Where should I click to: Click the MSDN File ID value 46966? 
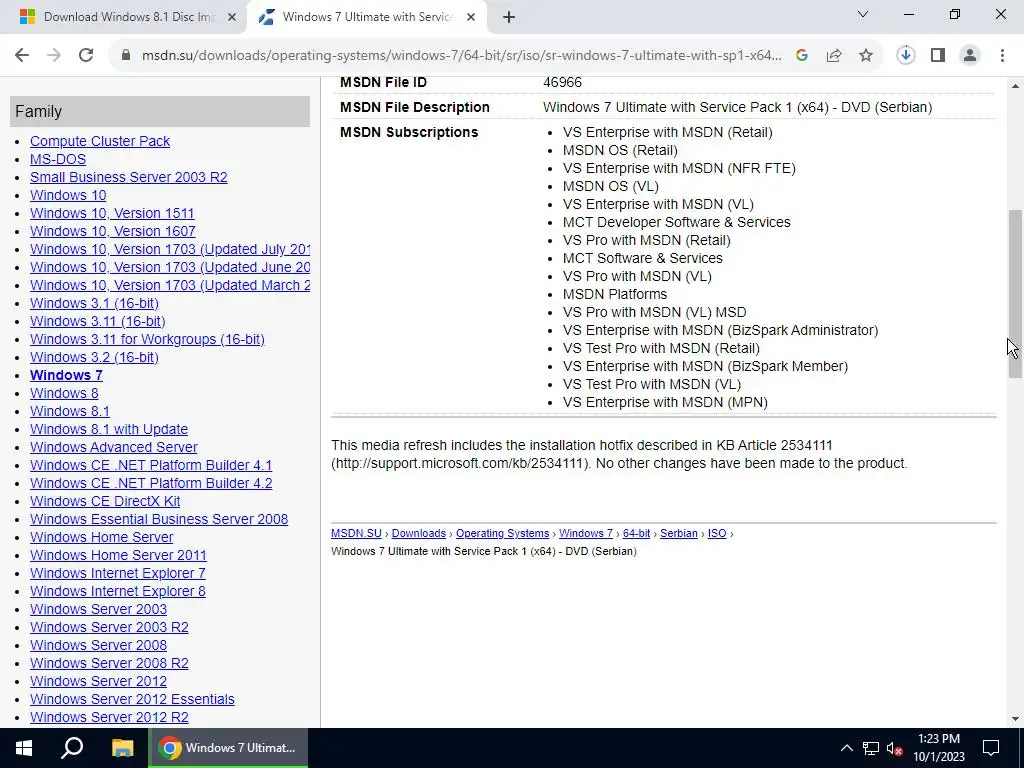(562, 82)
